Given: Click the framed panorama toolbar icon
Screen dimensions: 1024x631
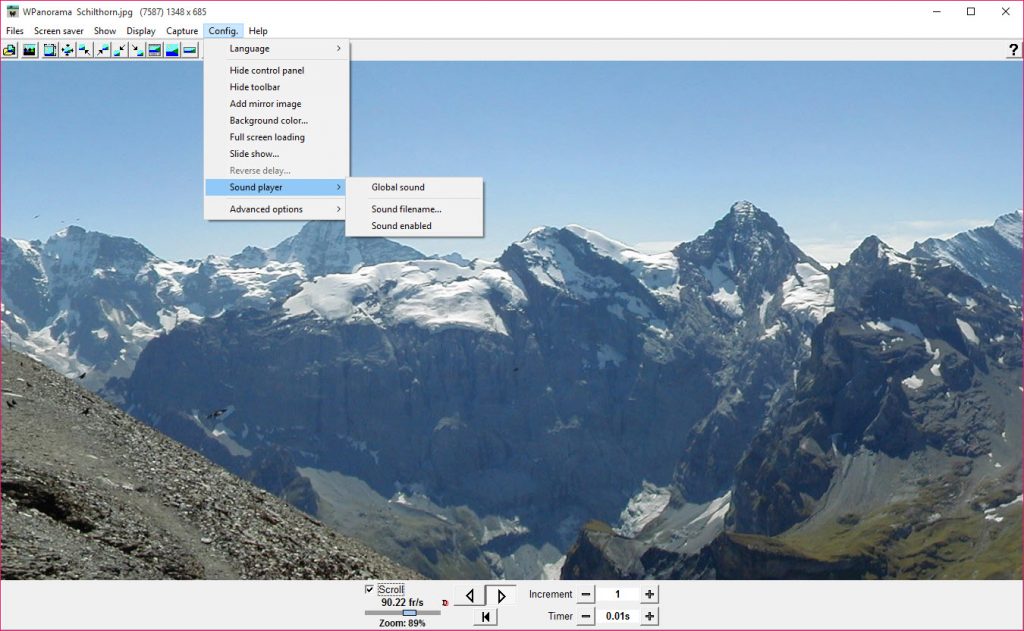Looking at the screenshot, I should [x=155, y=50].
